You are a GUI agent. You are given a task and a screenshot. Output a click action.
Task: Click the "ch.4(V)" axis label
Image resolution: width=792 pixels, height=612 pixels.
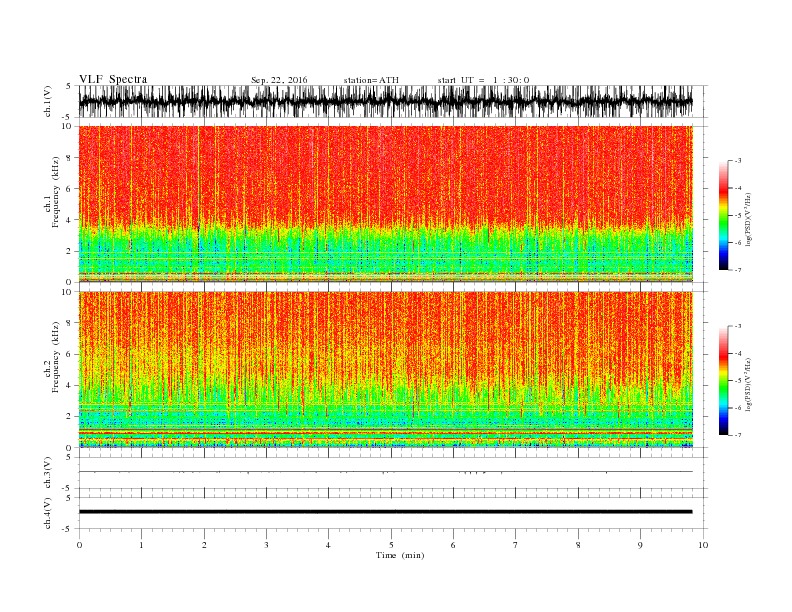[48, 513]
